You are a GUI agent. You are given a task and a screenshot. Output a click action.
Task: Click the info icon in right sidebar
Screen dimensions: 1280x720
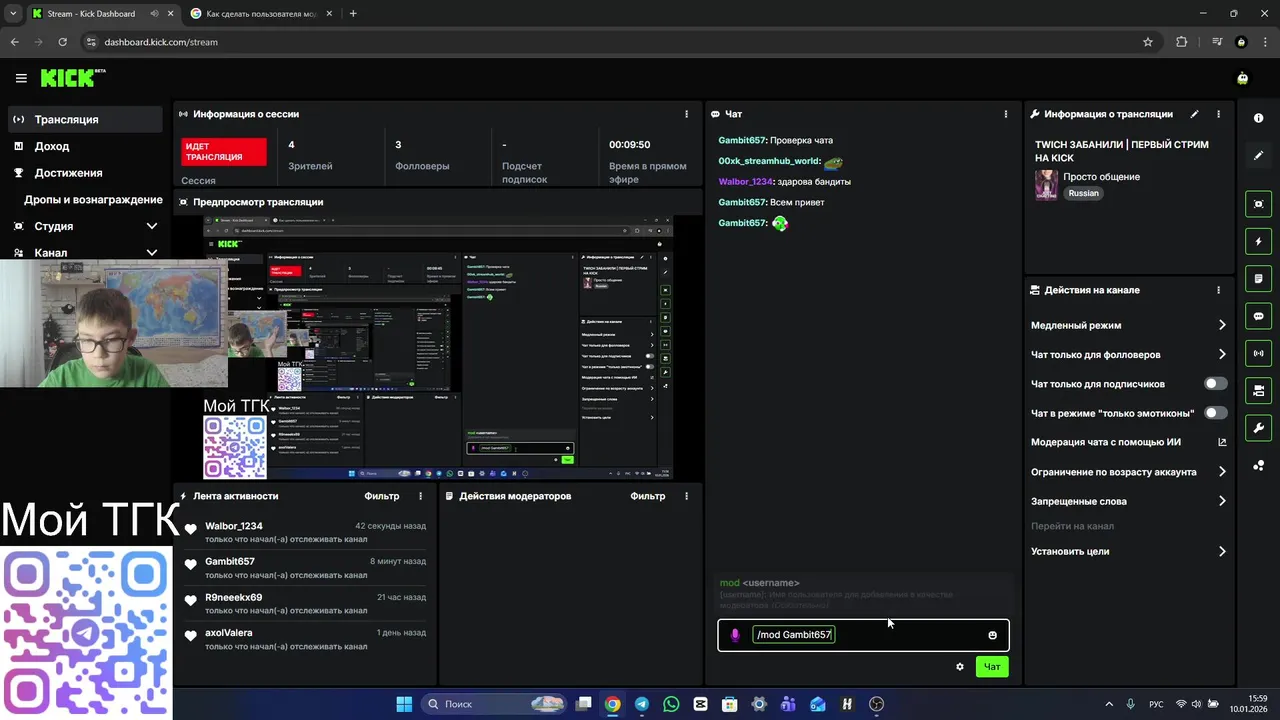1258,118
